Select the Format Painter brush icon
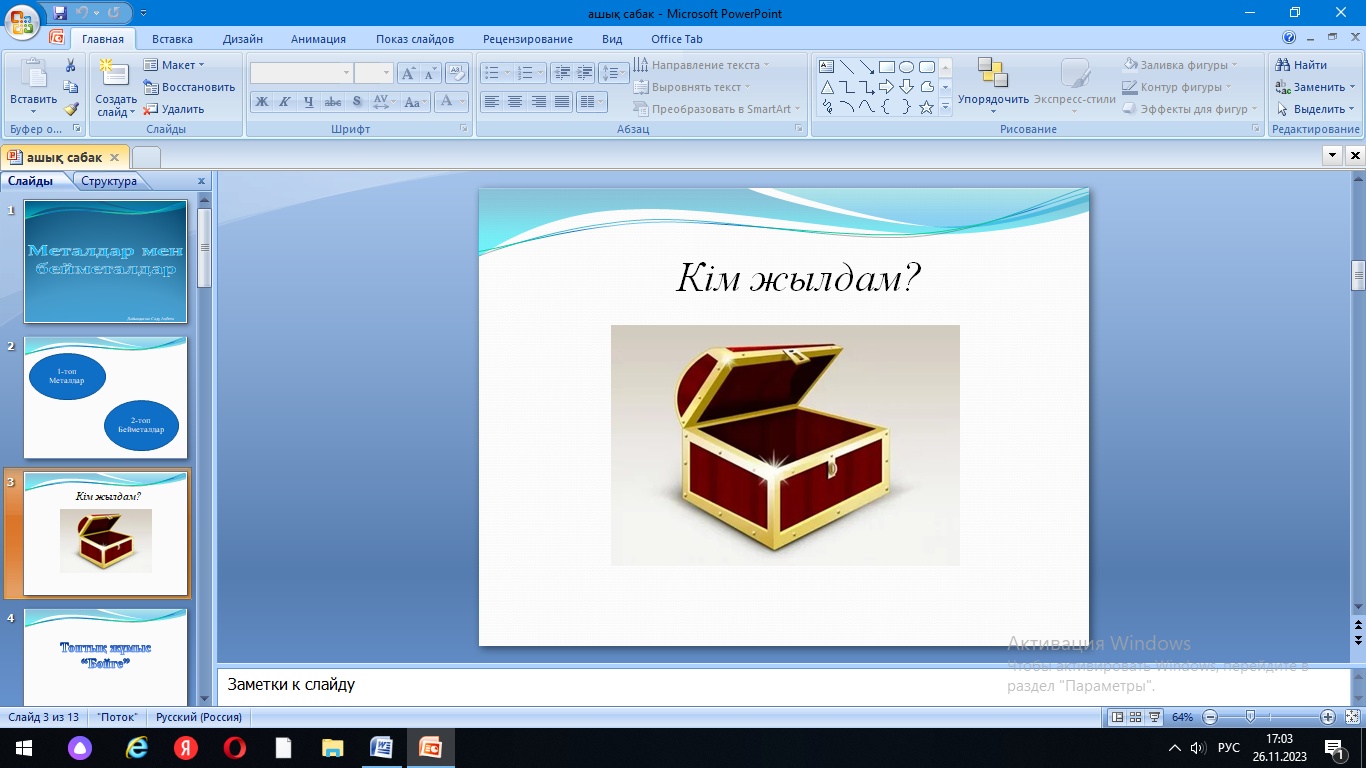Image resolution: width=1366 pixels, height=768 pixels. tap(71, 109)
